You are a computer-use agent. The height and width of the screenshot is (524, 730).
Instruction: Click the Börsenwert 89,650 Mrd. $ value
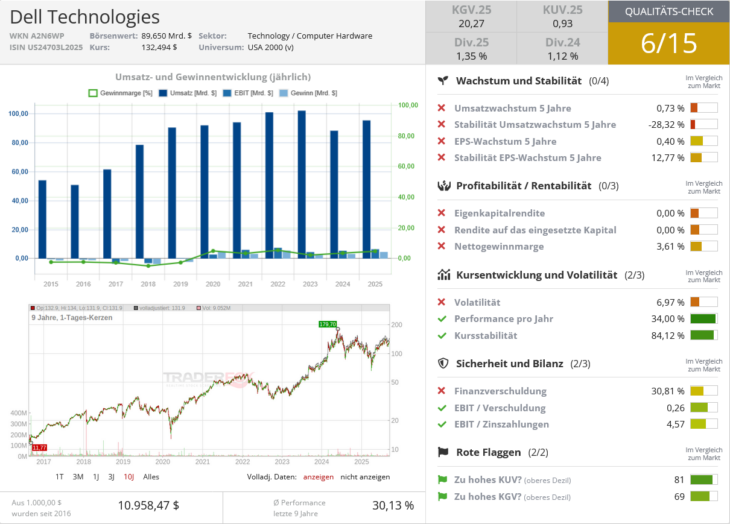tap(166, 36)
